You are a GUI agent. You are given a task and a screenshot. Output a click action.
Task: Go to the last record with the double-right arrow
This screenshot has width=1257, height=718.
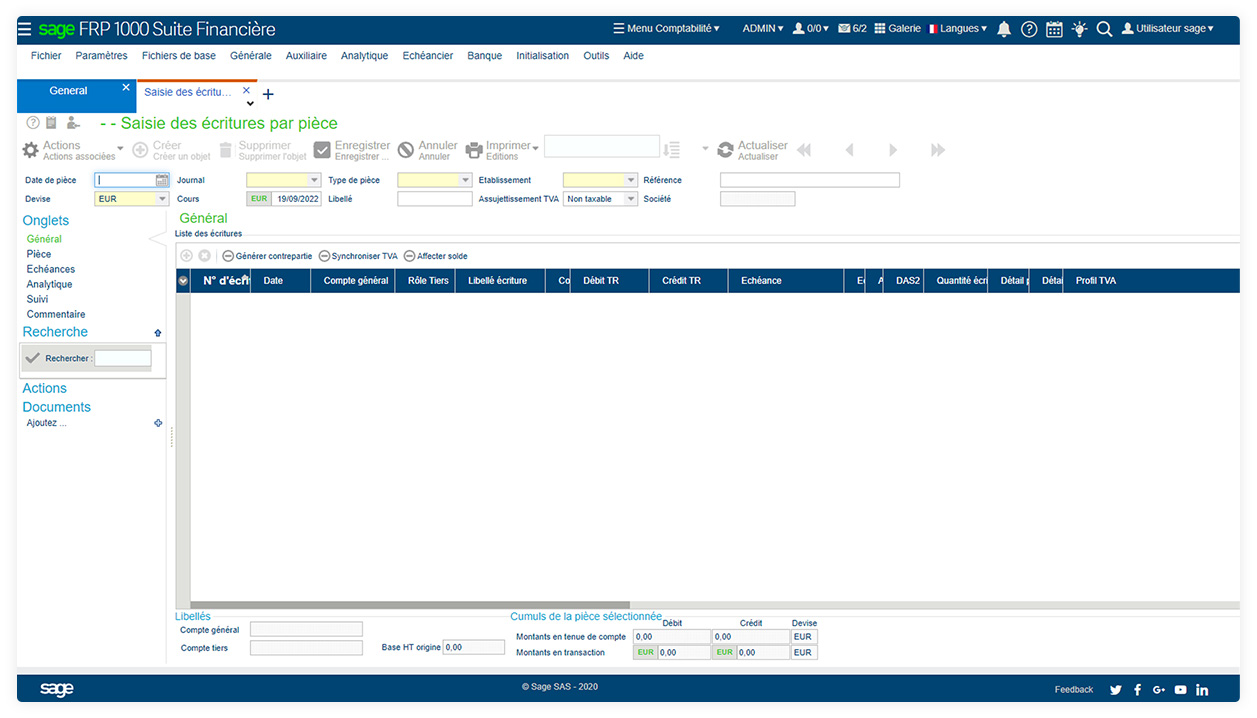click(x=938, y=150)
